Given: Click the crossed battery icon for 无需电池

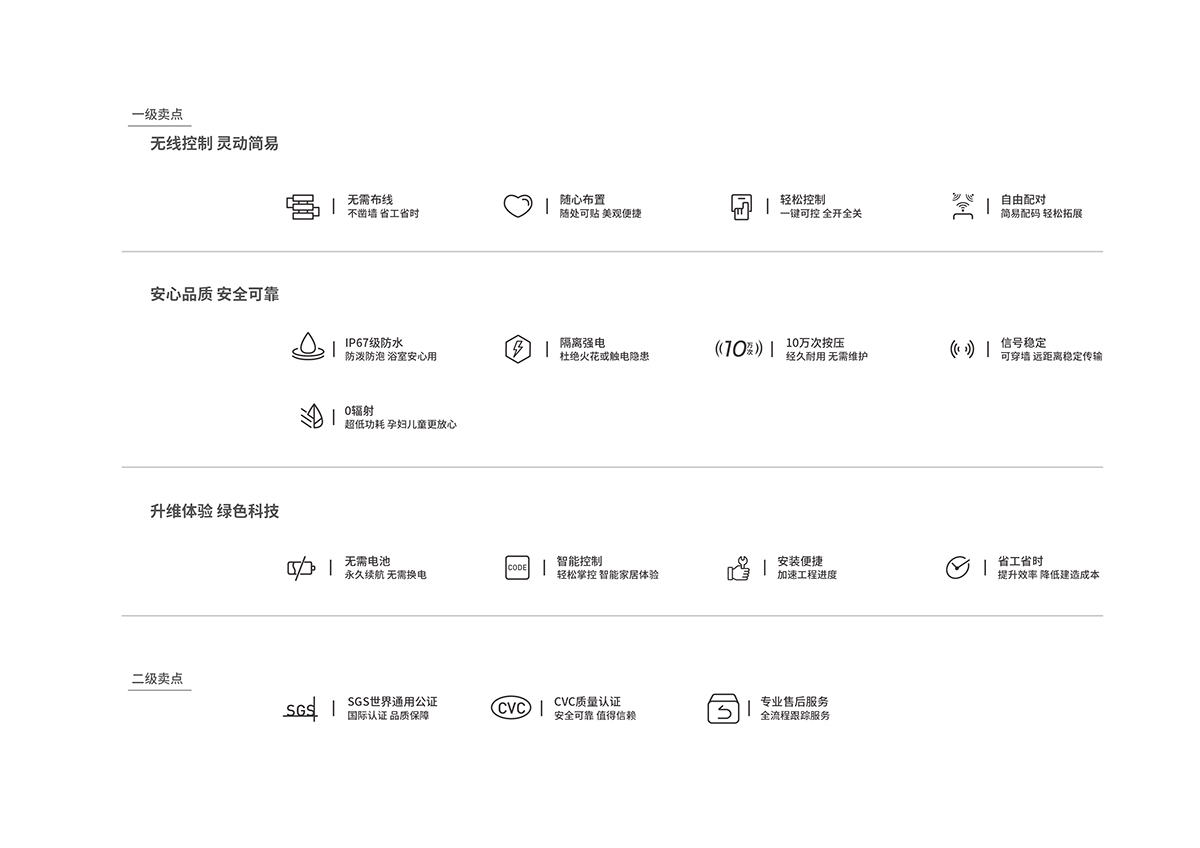Looking at the screenshot, I should click(301, 568).
